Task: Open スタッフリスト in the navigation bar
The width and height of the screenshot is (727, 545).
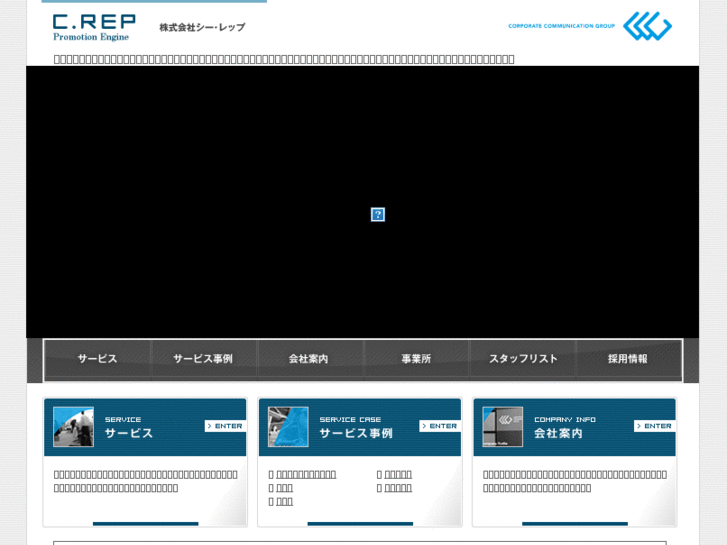Action: tap(523, 359)
